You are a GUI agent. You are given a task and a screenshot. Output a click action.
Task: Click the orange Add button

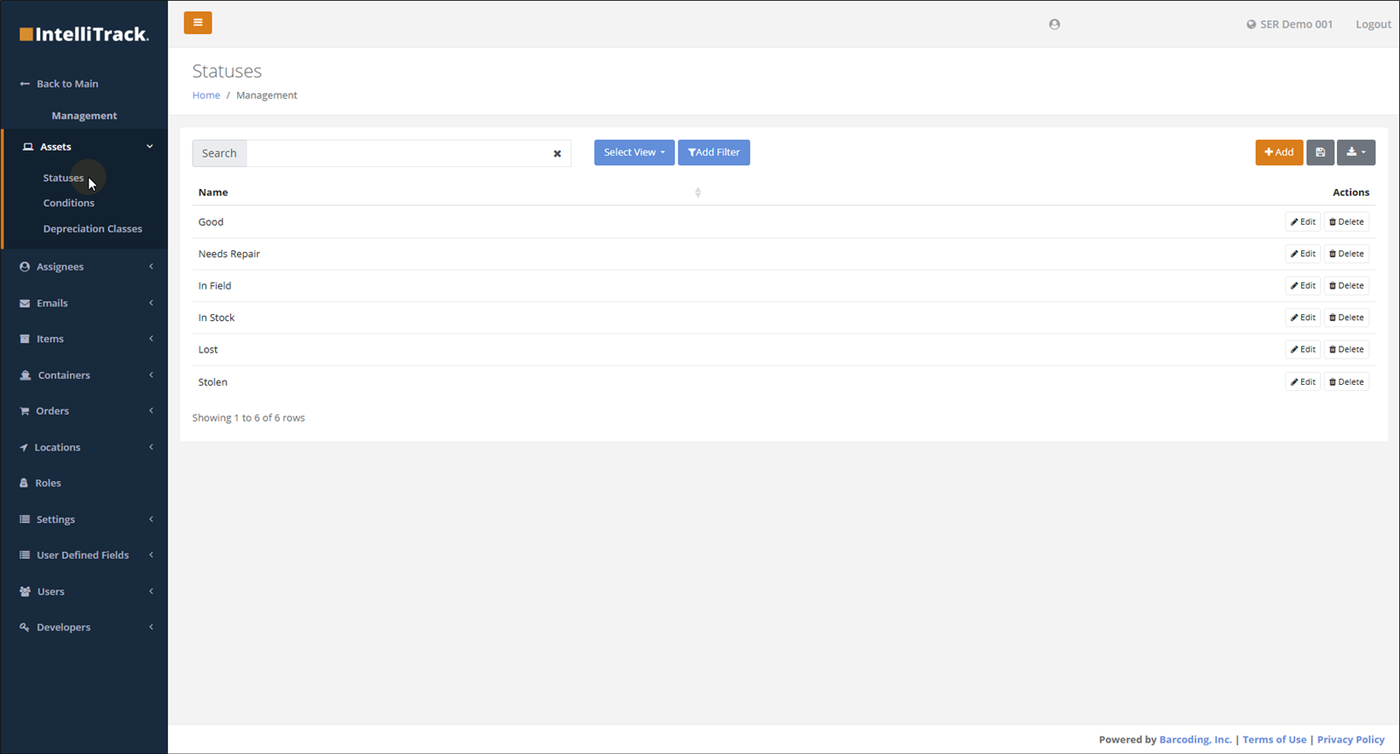click(x=1279, y=152)
